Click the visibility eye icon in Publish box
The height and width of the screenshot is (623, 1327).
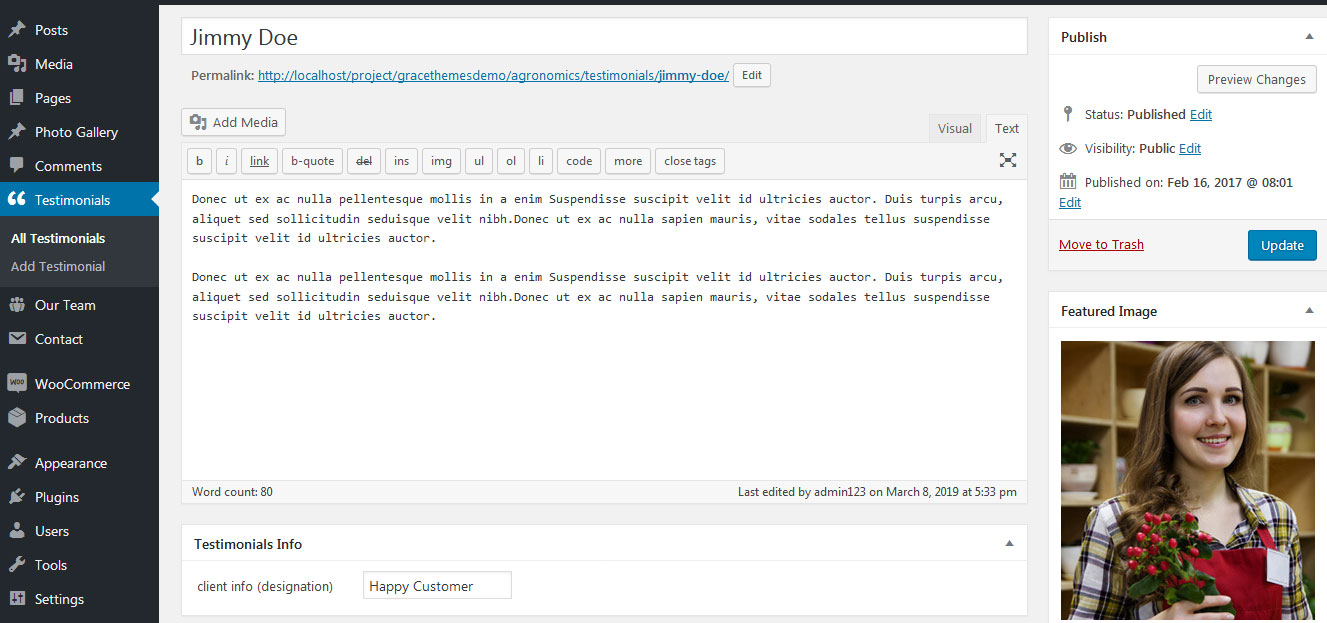click(x=1068, y=148)
